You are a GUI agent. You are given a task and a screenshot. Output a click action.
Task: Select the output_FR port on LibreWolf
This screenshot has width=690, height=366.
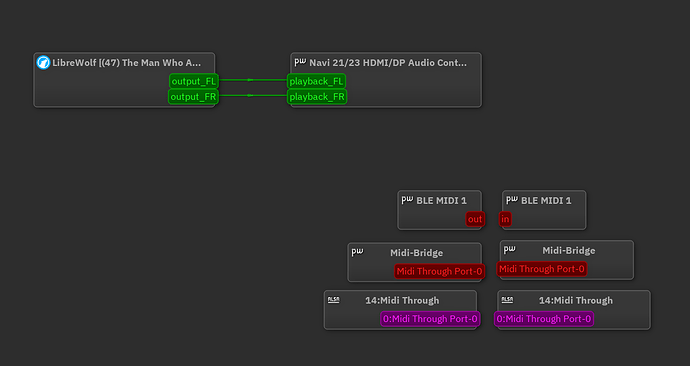coord(193,97)
